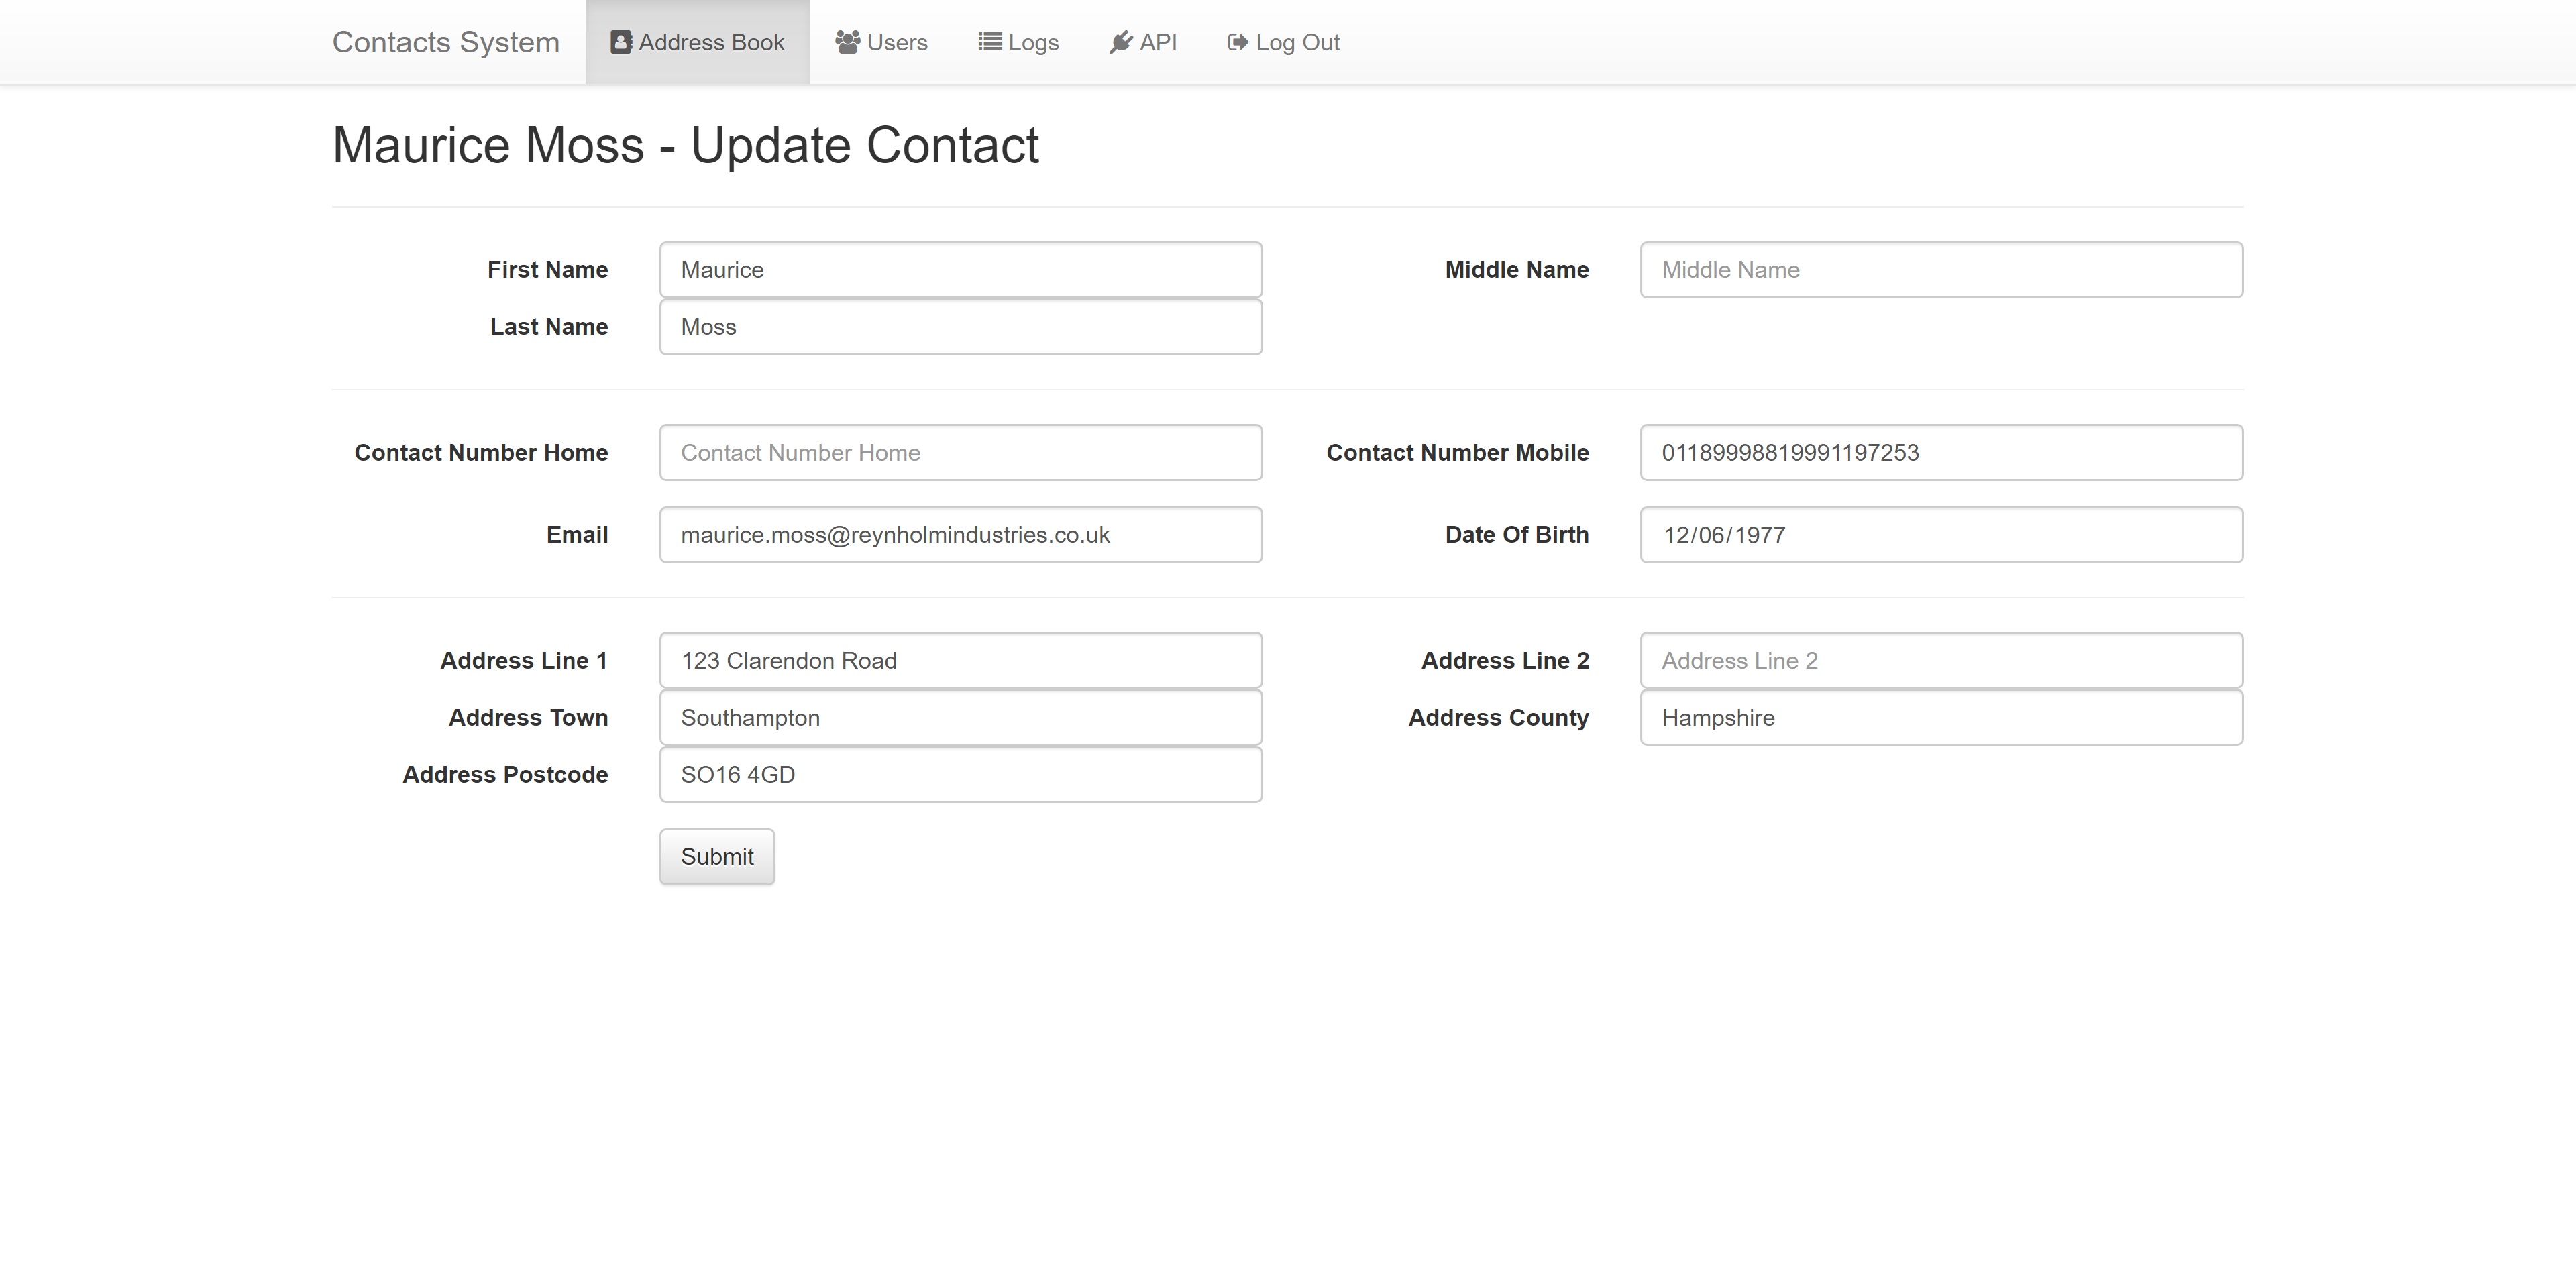This screenshot has width=2576, height=1271.
Task: Select the Address County field
Action: [1941, 718]
